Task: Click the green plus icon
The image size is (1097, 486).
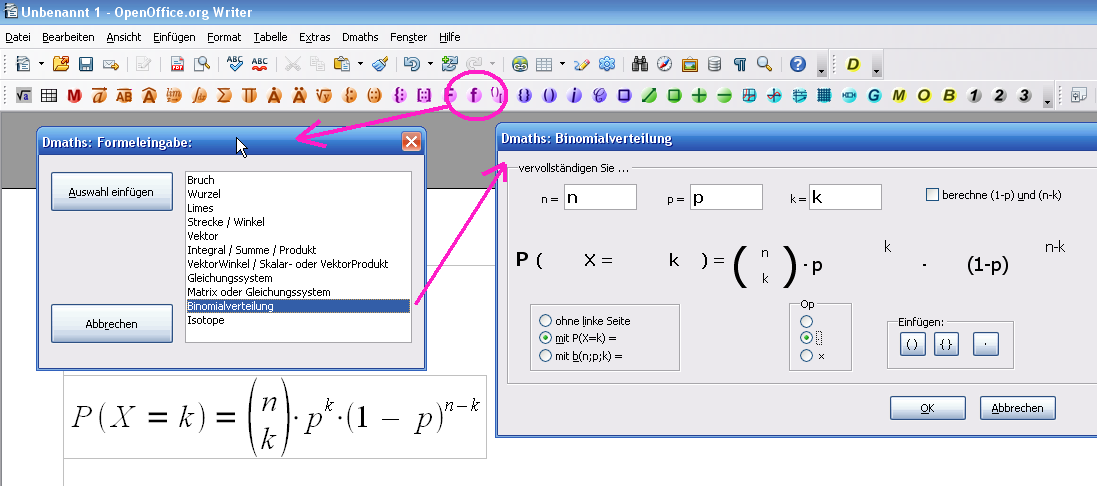Action: tap(699, 95)
